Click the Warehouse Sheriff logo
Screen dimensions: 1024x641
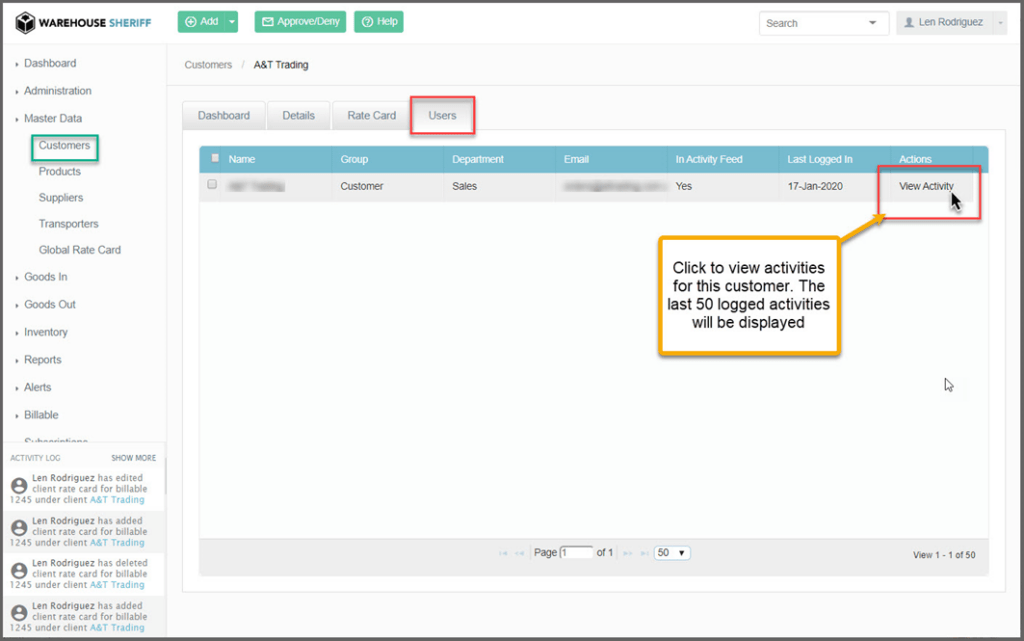[x=83, y=22]
